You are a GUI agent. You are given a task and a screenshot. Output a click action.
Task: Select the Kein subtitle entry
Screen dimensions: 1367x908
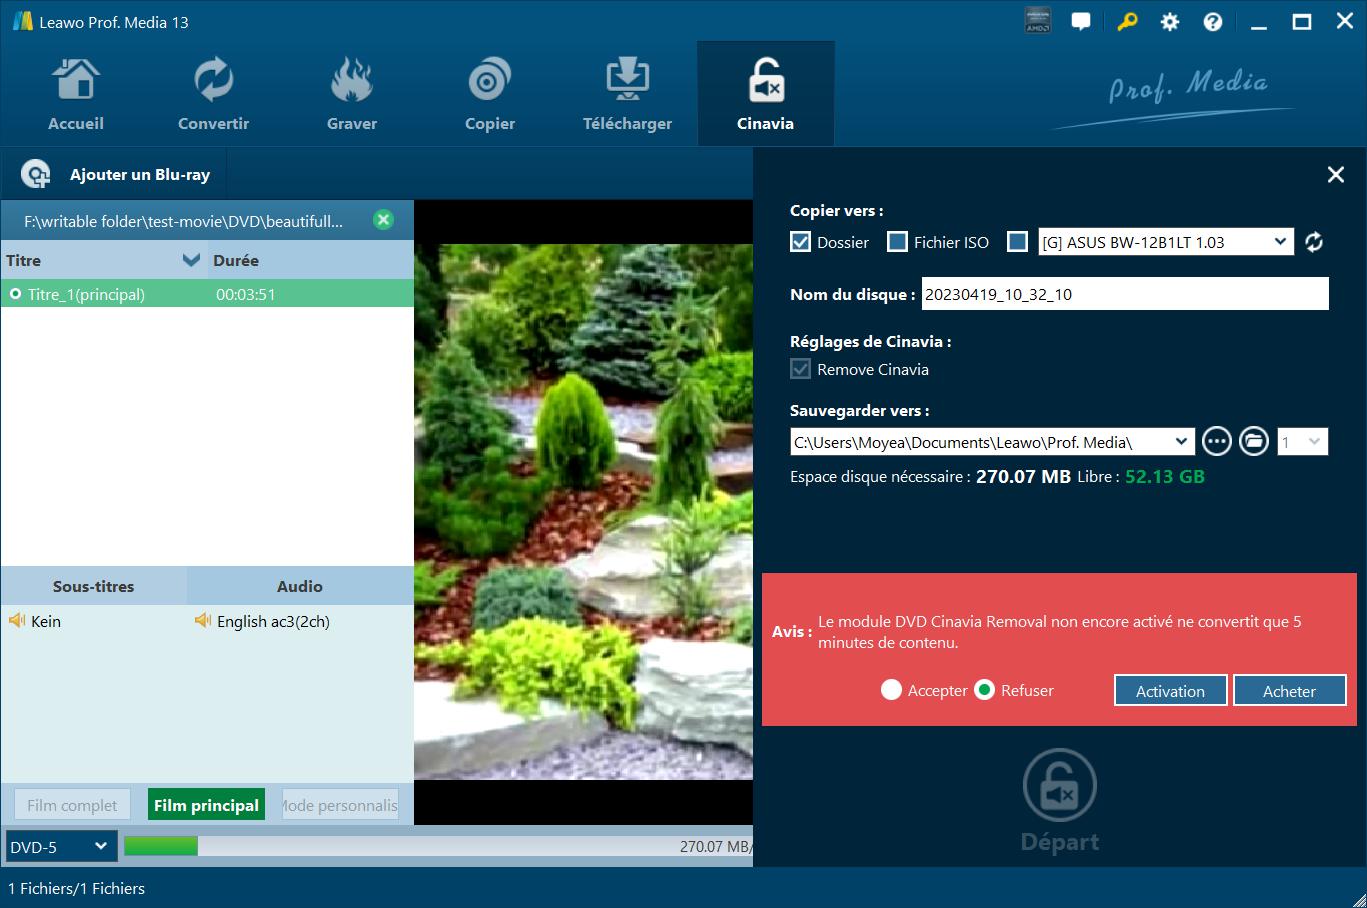46,621
